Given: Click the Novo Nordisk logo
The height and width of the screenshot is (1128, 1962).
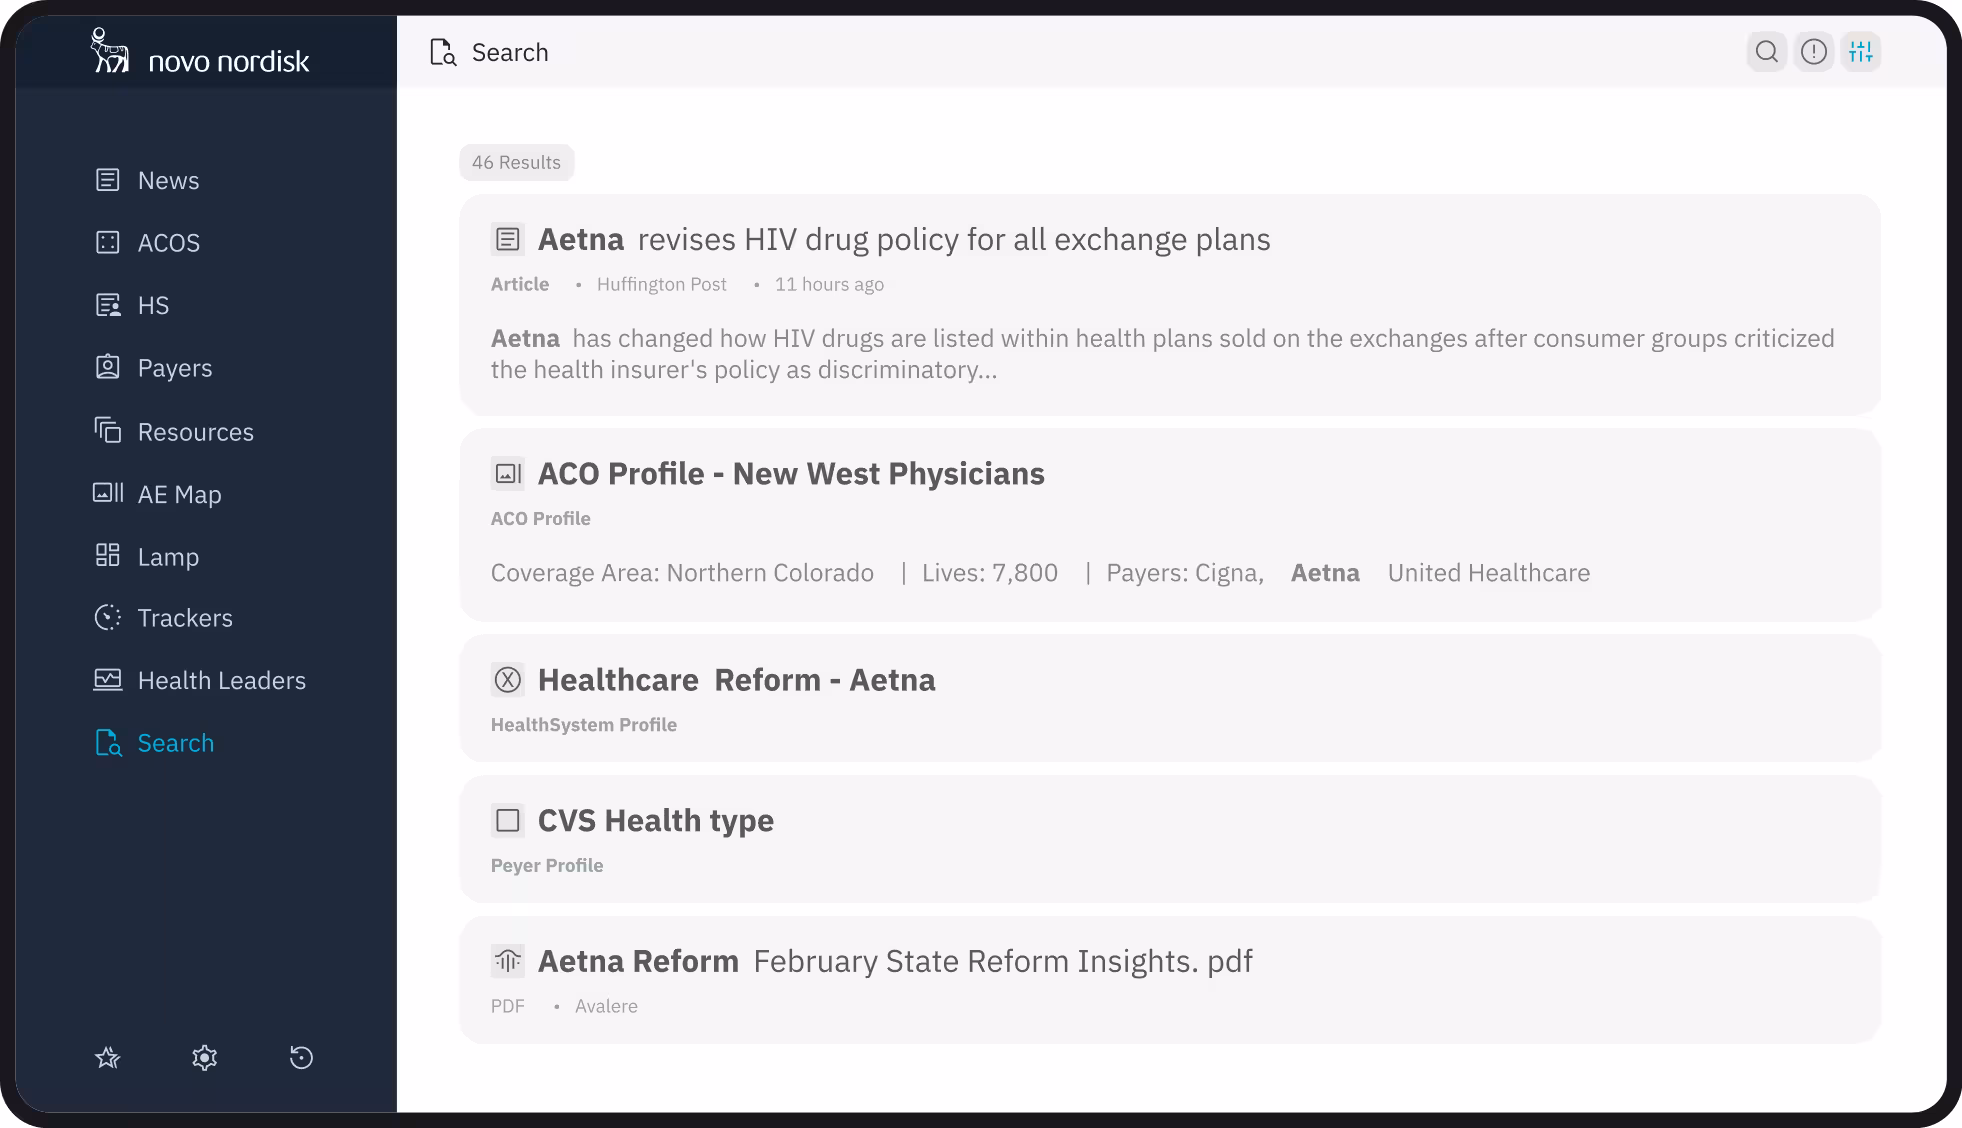Looking at the screenshot, I should (201, 52).
